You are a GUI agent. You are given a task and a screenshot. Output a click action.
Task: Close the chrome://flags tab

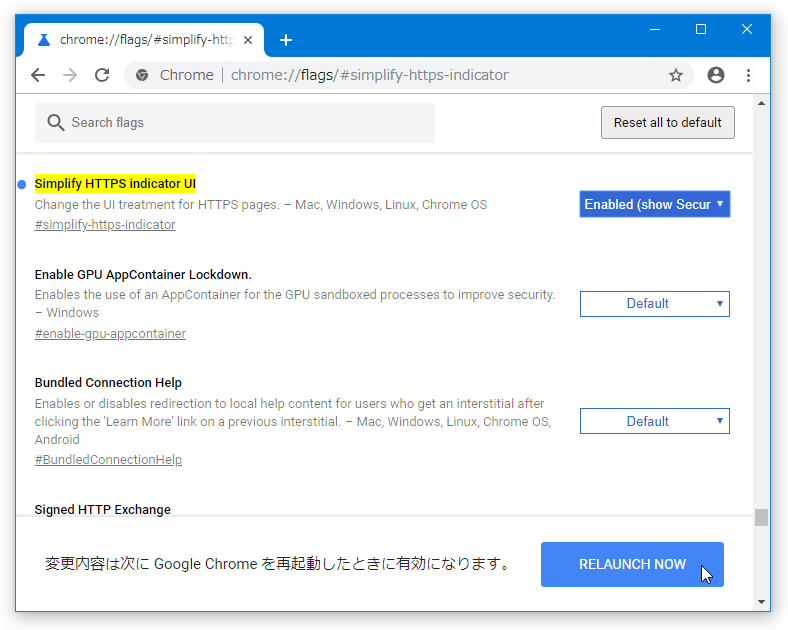(x=248, y=40)
